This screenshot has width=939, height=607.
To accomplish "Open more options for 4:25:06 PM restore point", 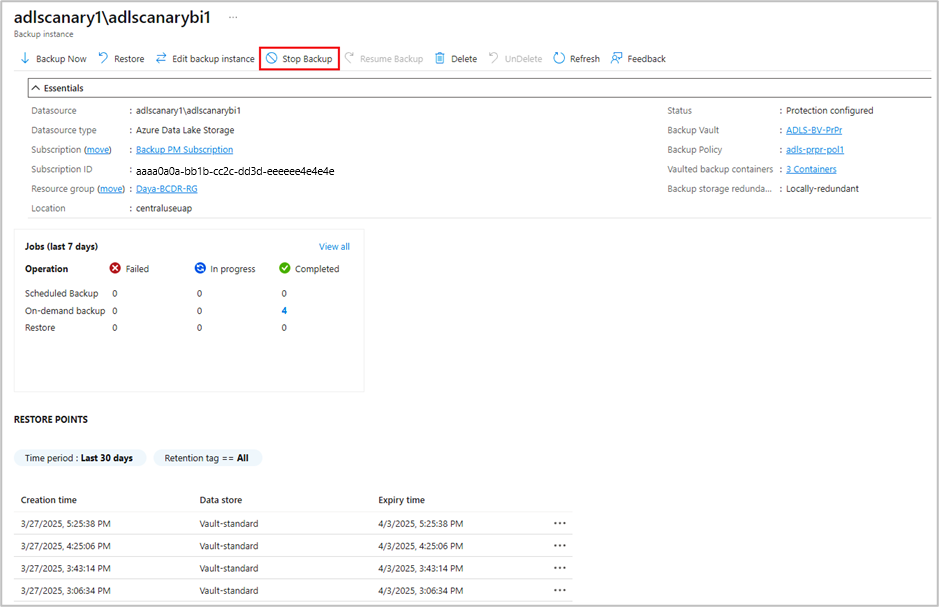I will click(560, 545).
